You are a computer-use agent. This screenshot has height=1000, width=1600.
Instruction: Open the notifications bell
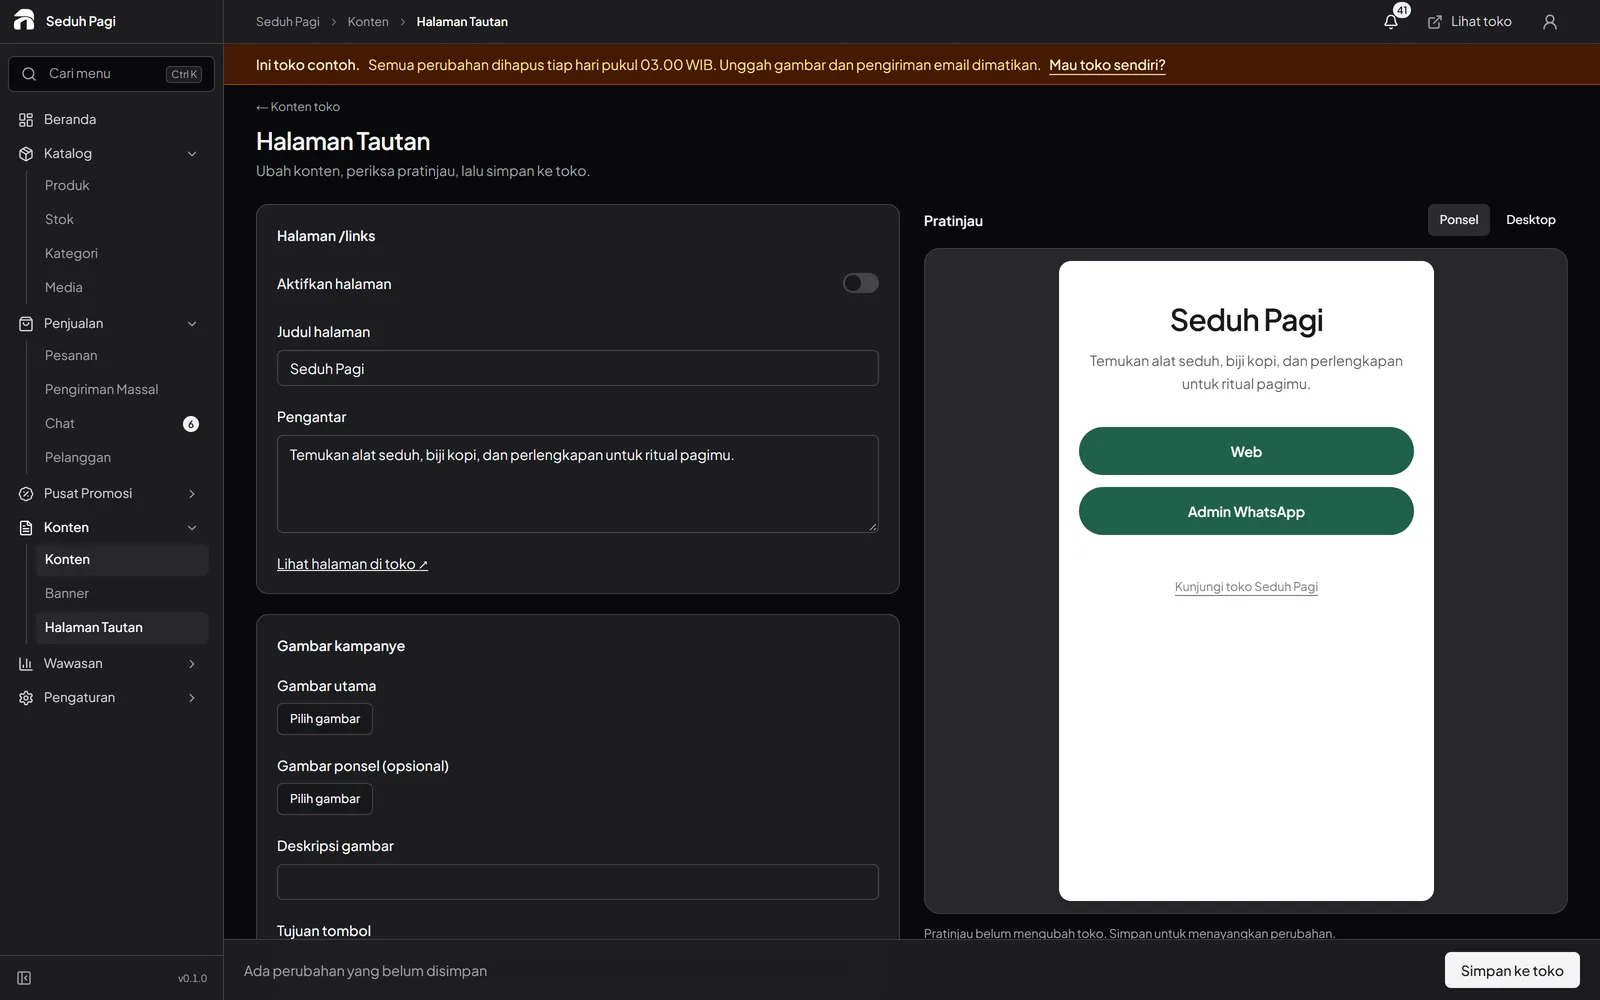[x=1391, y=21]
